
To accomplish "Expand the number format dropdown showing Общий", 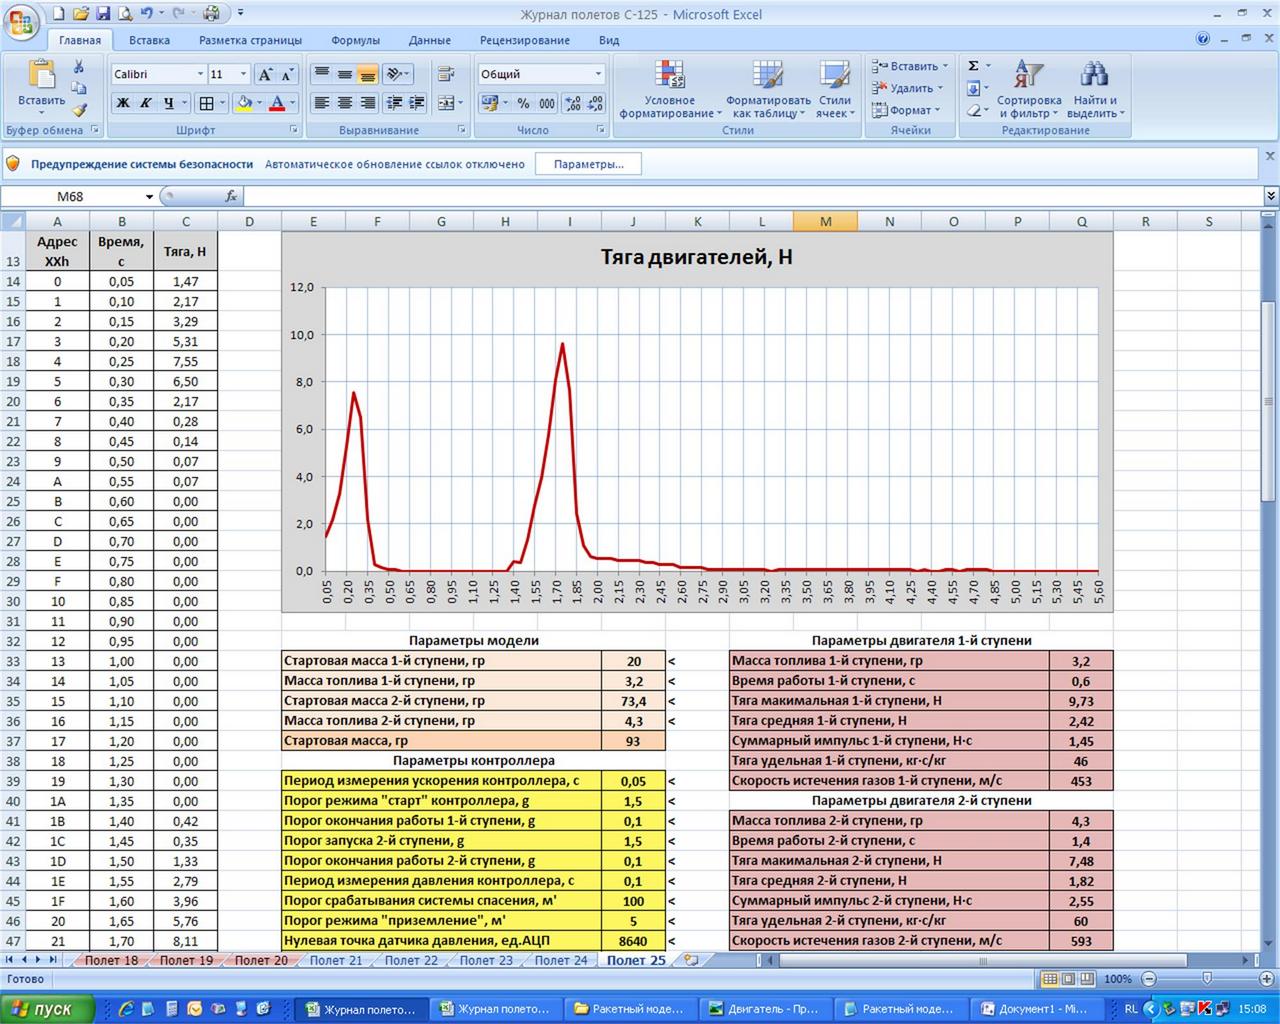I will [598, 74].
